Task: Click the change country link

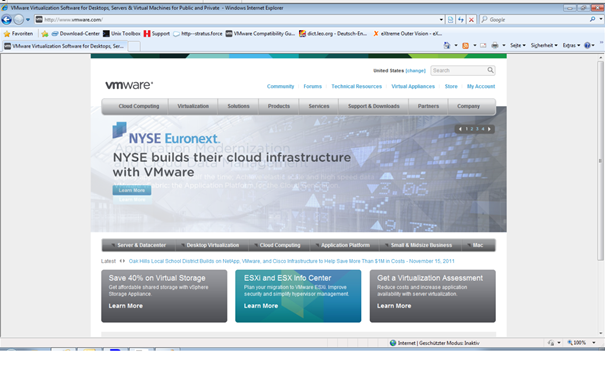Action: (416, 71)
